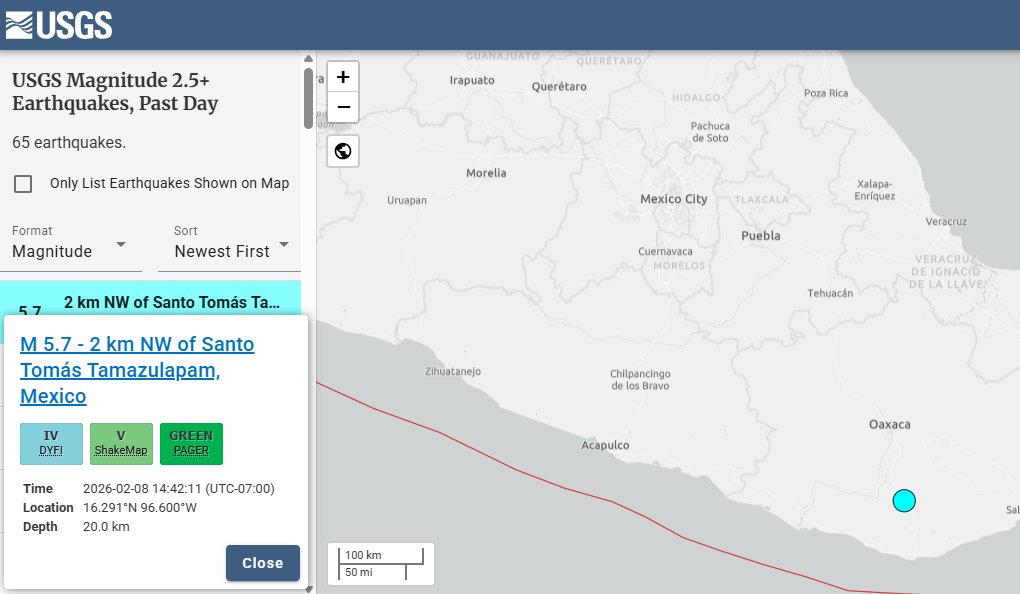Click the USGS logo
Screen dimensions: 1020x594
click(59, 25)
